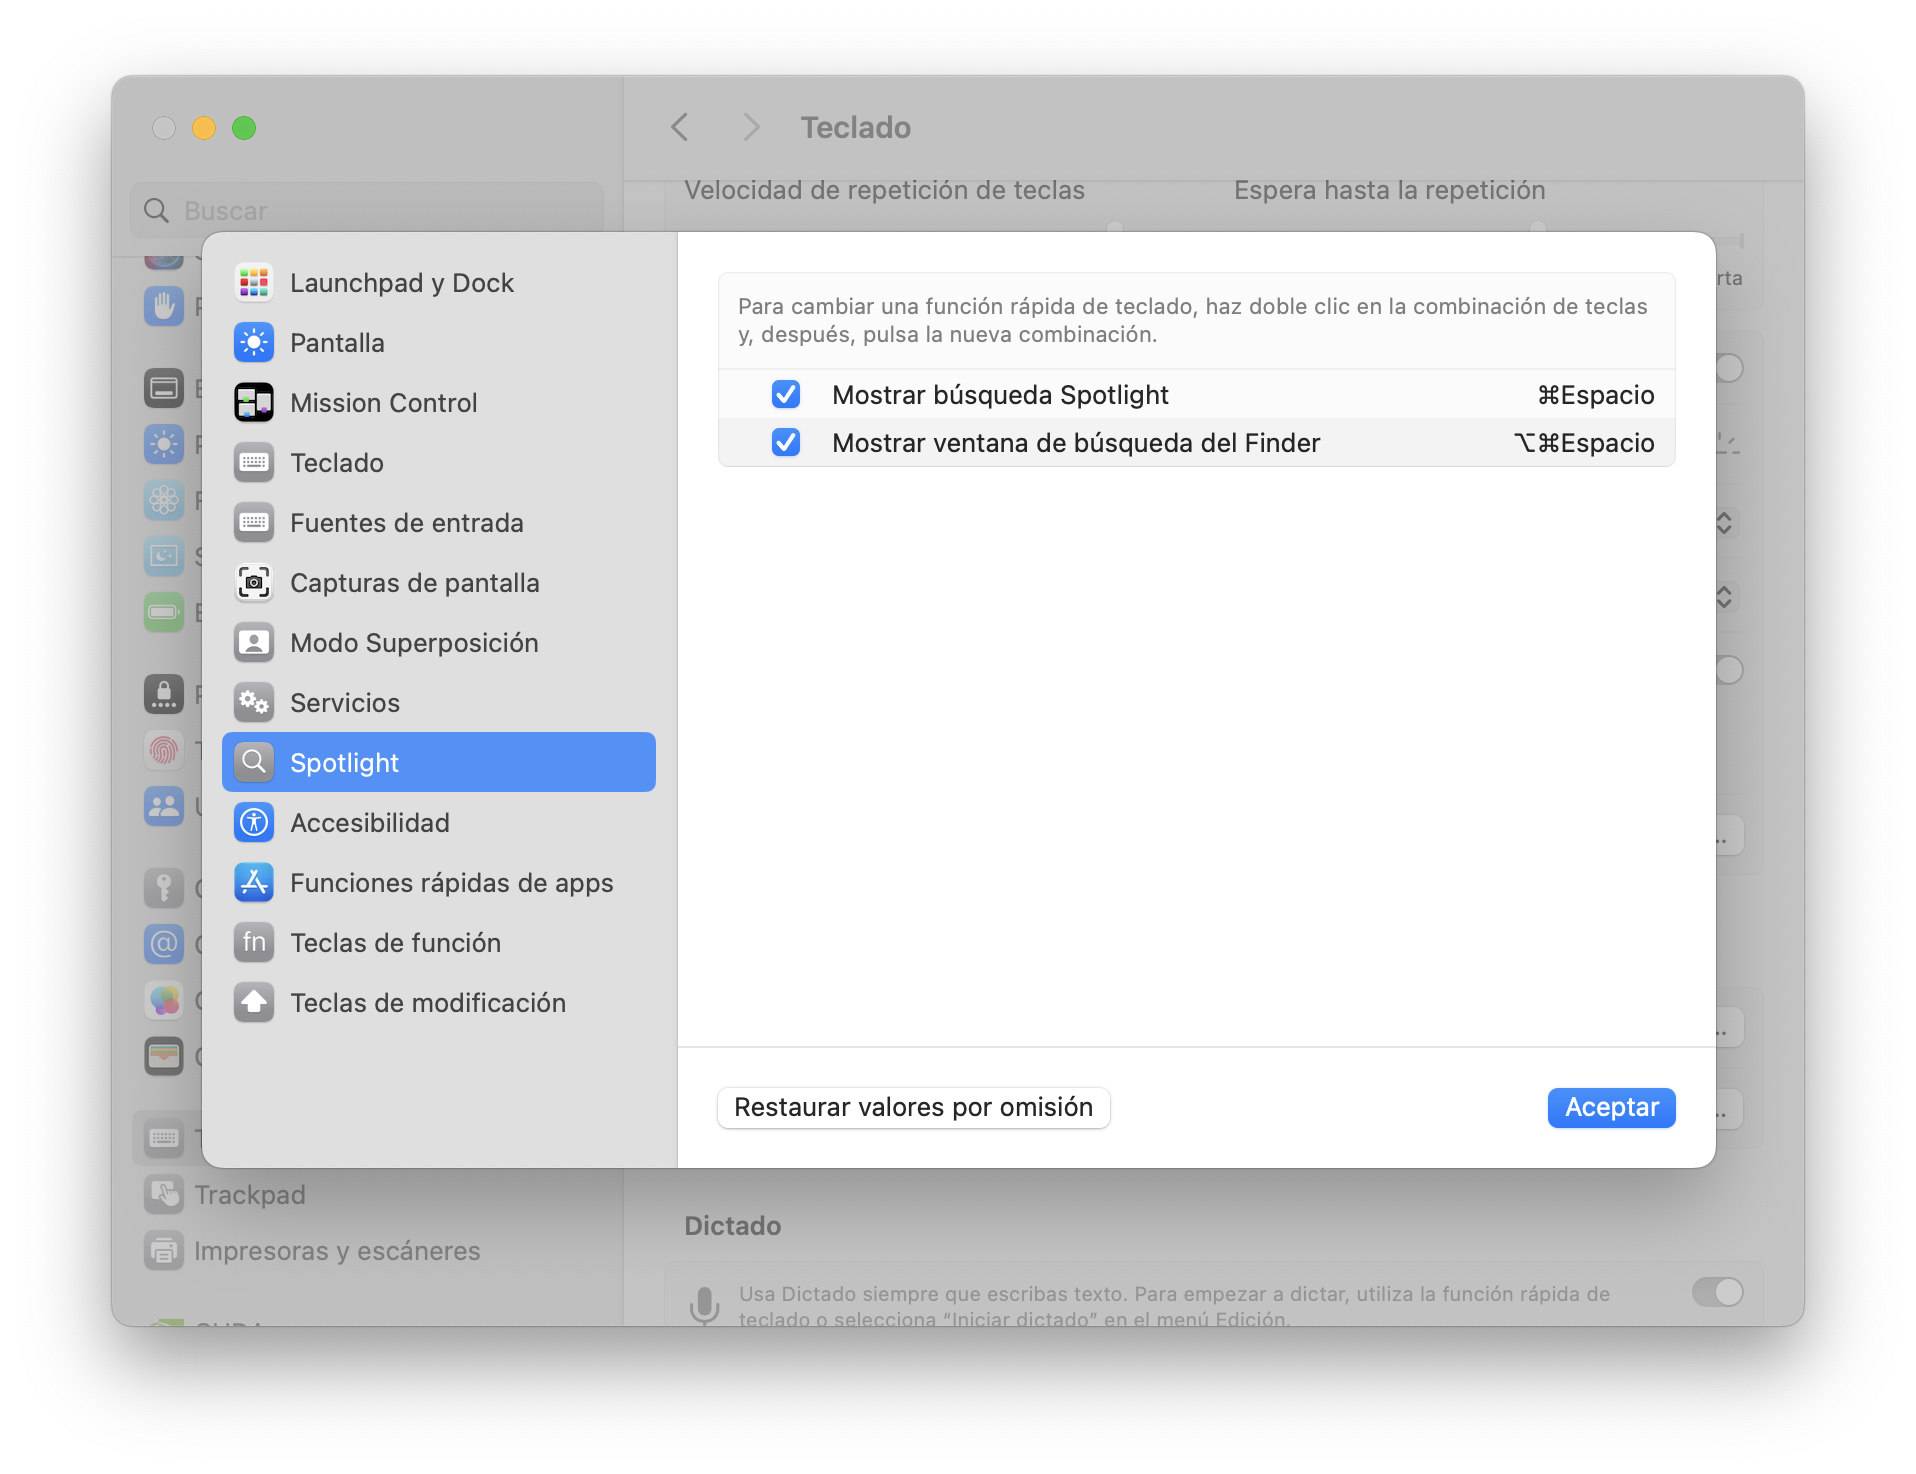Image resolution: width=1916 pixels, height=1474 pixels.
Task: Click the Launchpad y Dock grid icon
Action: pos(254,283)
